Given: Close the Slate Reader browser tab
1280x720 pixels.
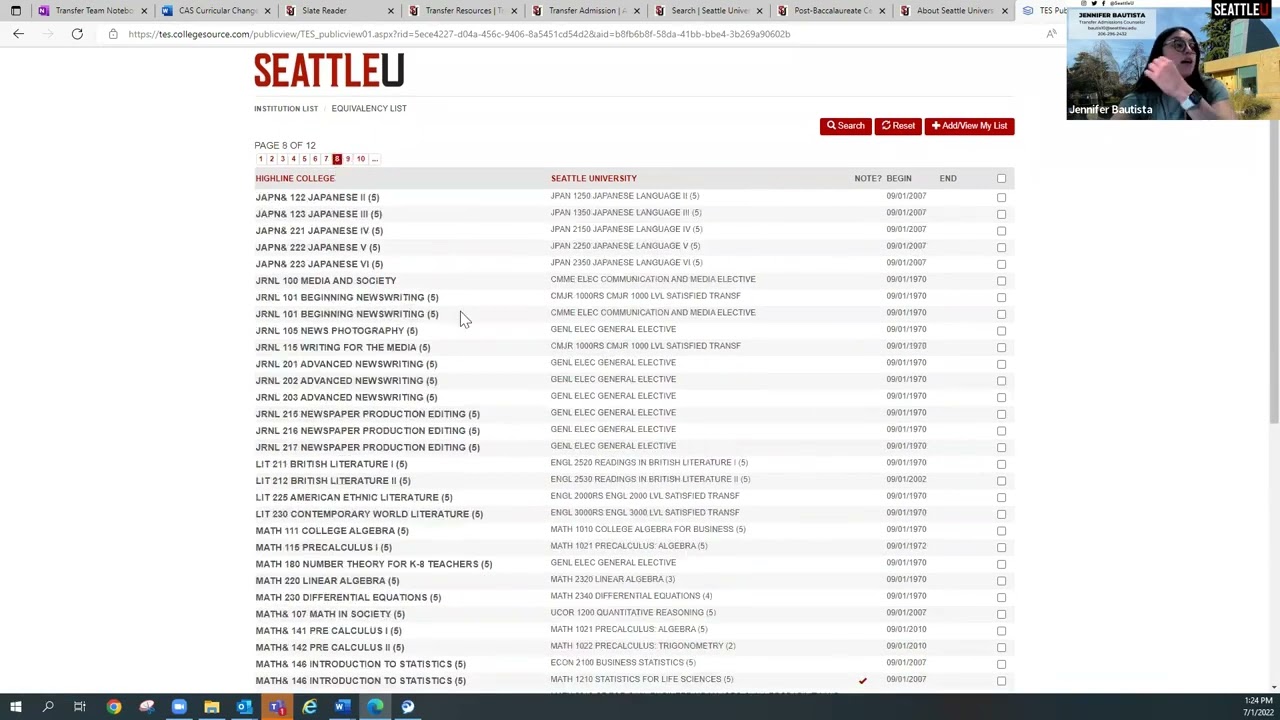Looking at the screenshot, I should click(391, 11).
